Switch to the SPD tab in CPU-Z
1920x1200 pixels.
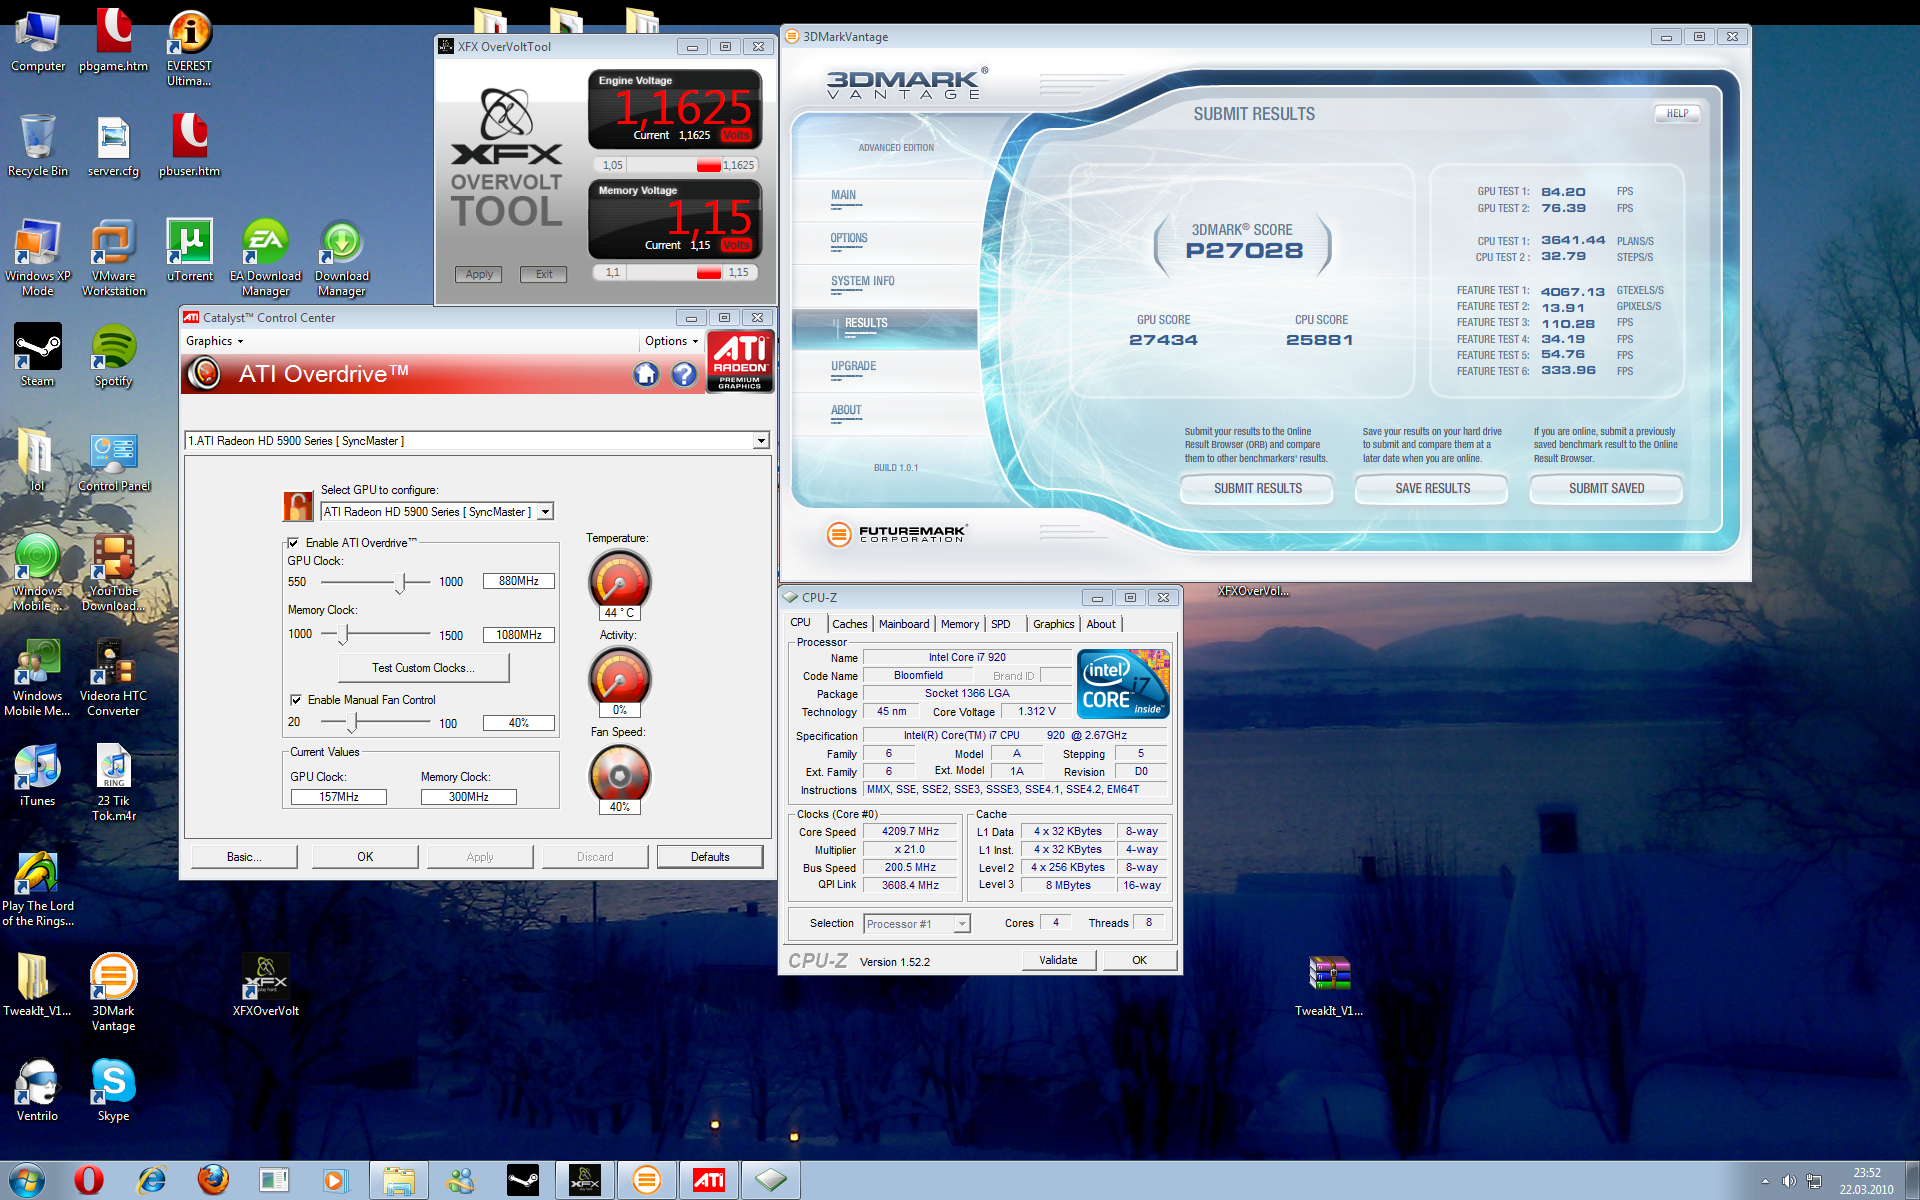pos(1001,624)
